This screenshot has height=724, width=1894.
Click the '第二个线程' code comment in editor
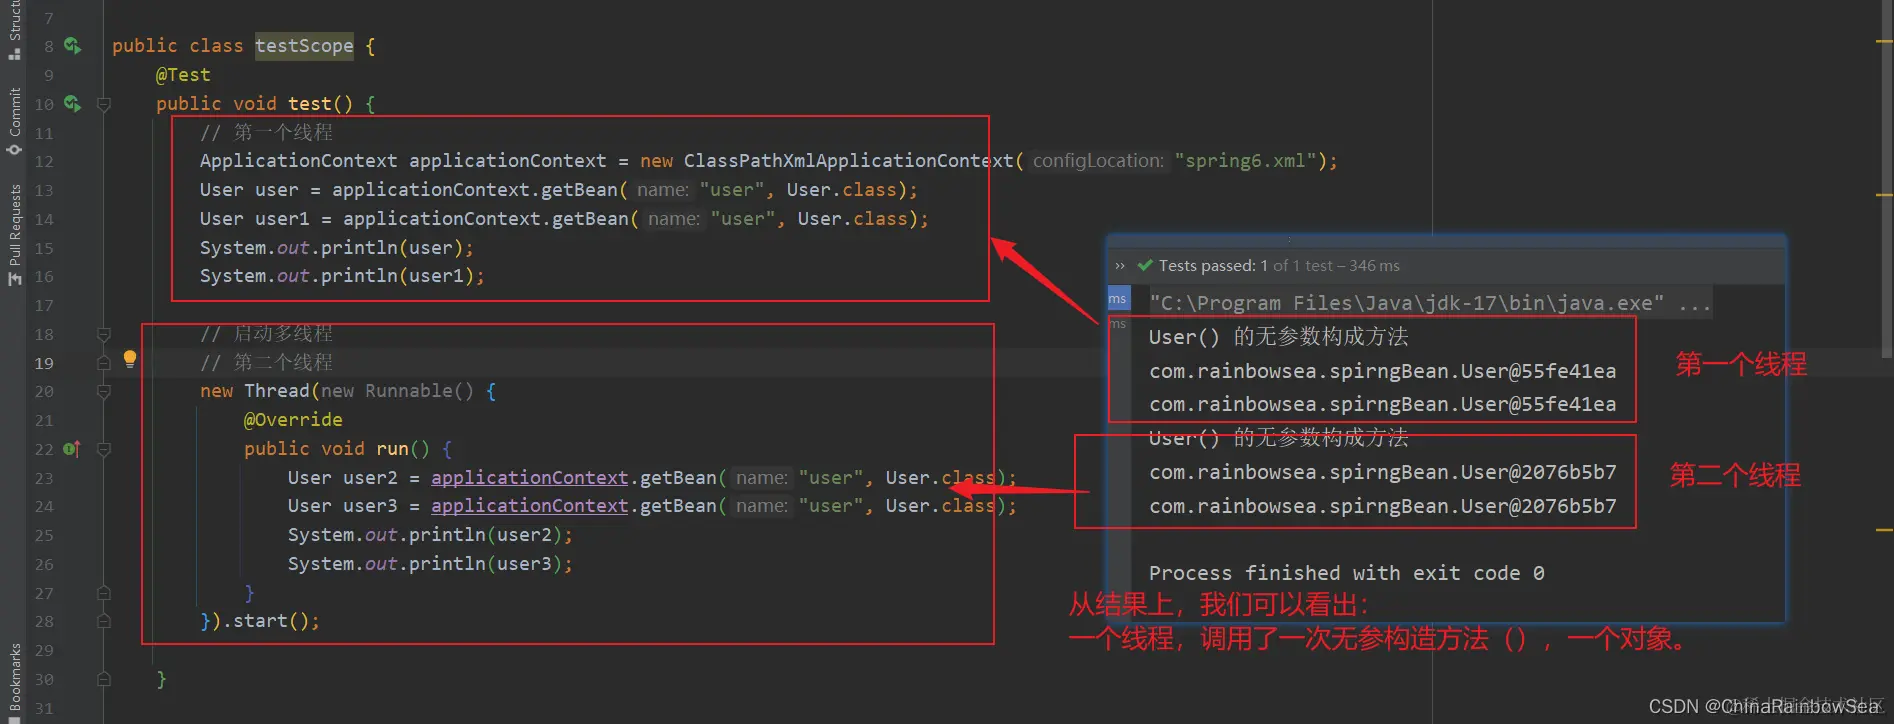click(x=266, y=363)
